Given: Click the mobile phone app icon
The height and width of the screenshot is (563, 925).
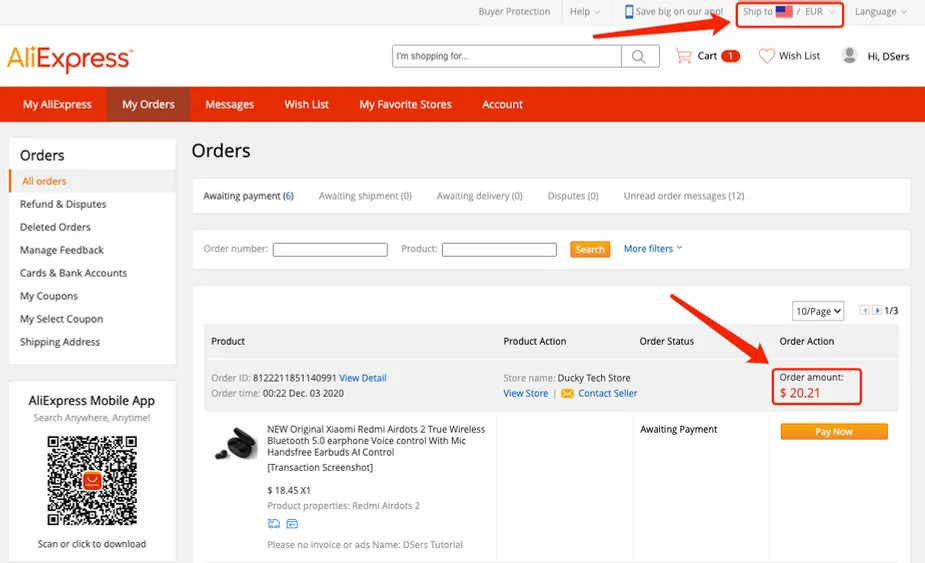Looking at the screenshot, I should [x=629, y=11].
